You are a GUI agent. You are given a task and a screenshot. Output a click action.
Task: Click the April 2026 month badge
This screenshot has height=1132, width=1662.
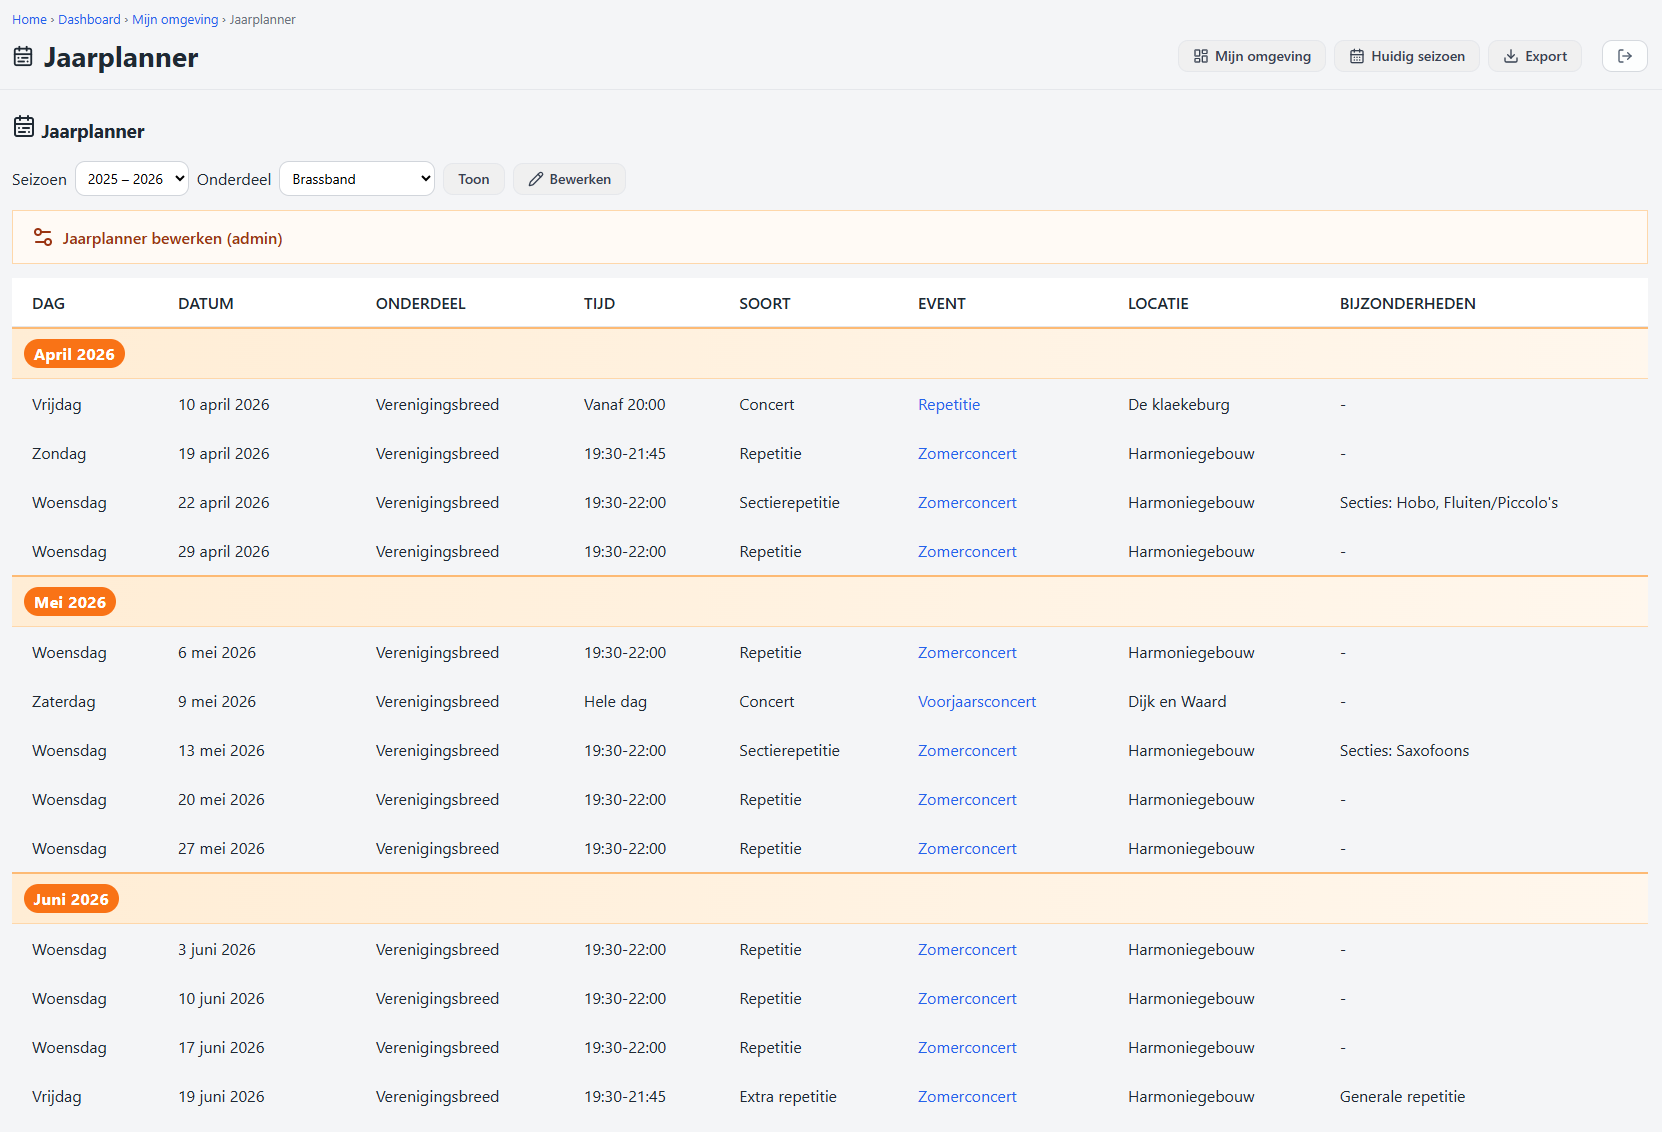74,354
